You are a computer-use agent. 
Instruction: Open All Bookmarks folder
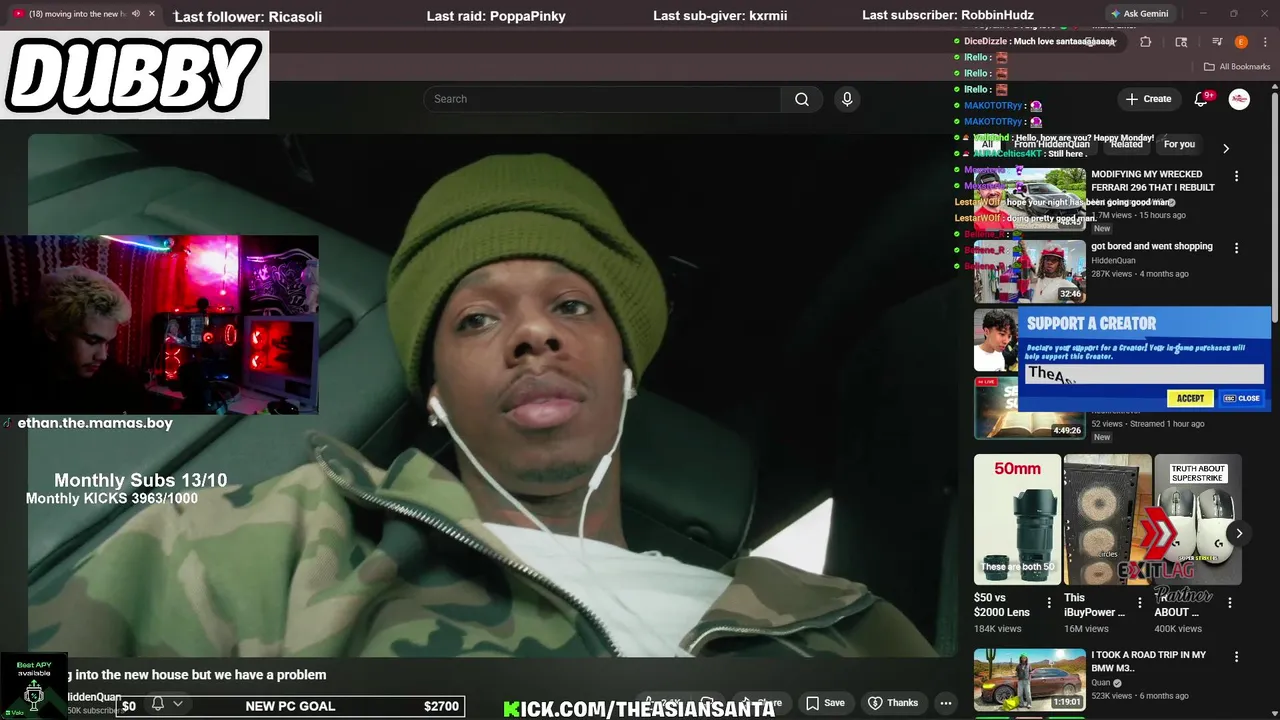click(x=1237, y=67)
